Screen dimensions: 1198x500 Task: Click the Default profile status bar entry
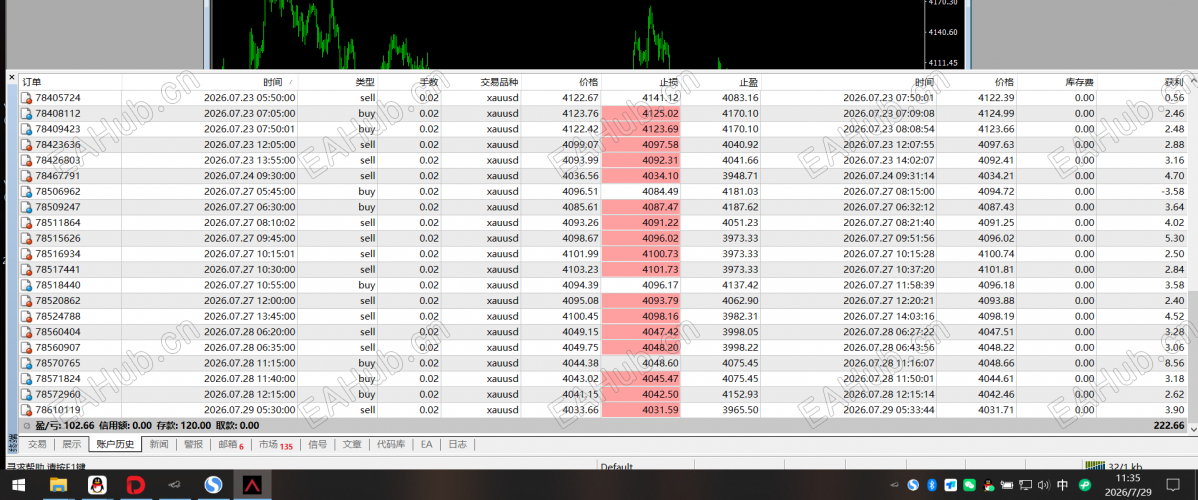pos(617,466)
